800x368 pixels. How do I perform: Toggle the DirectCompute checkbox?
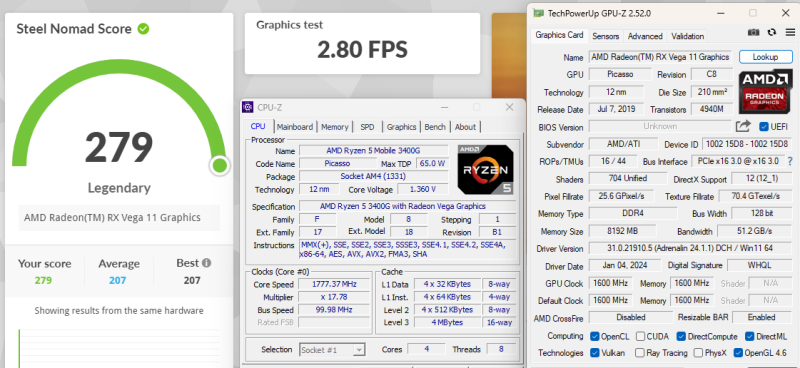point(681,336)
